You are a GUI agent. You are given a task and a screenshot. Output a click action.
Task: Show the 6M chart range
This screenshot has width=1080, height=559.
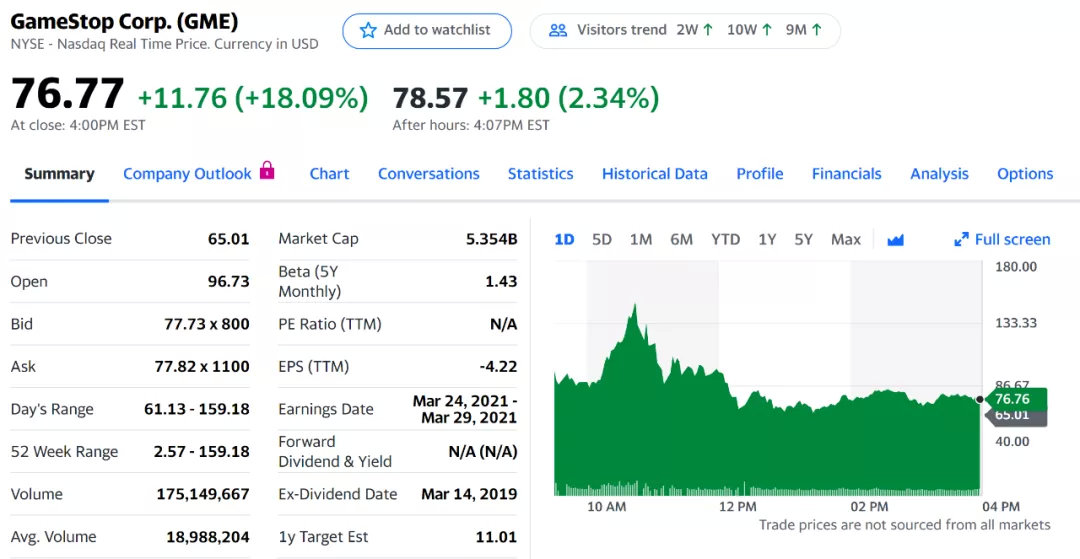tap(681, 240)
